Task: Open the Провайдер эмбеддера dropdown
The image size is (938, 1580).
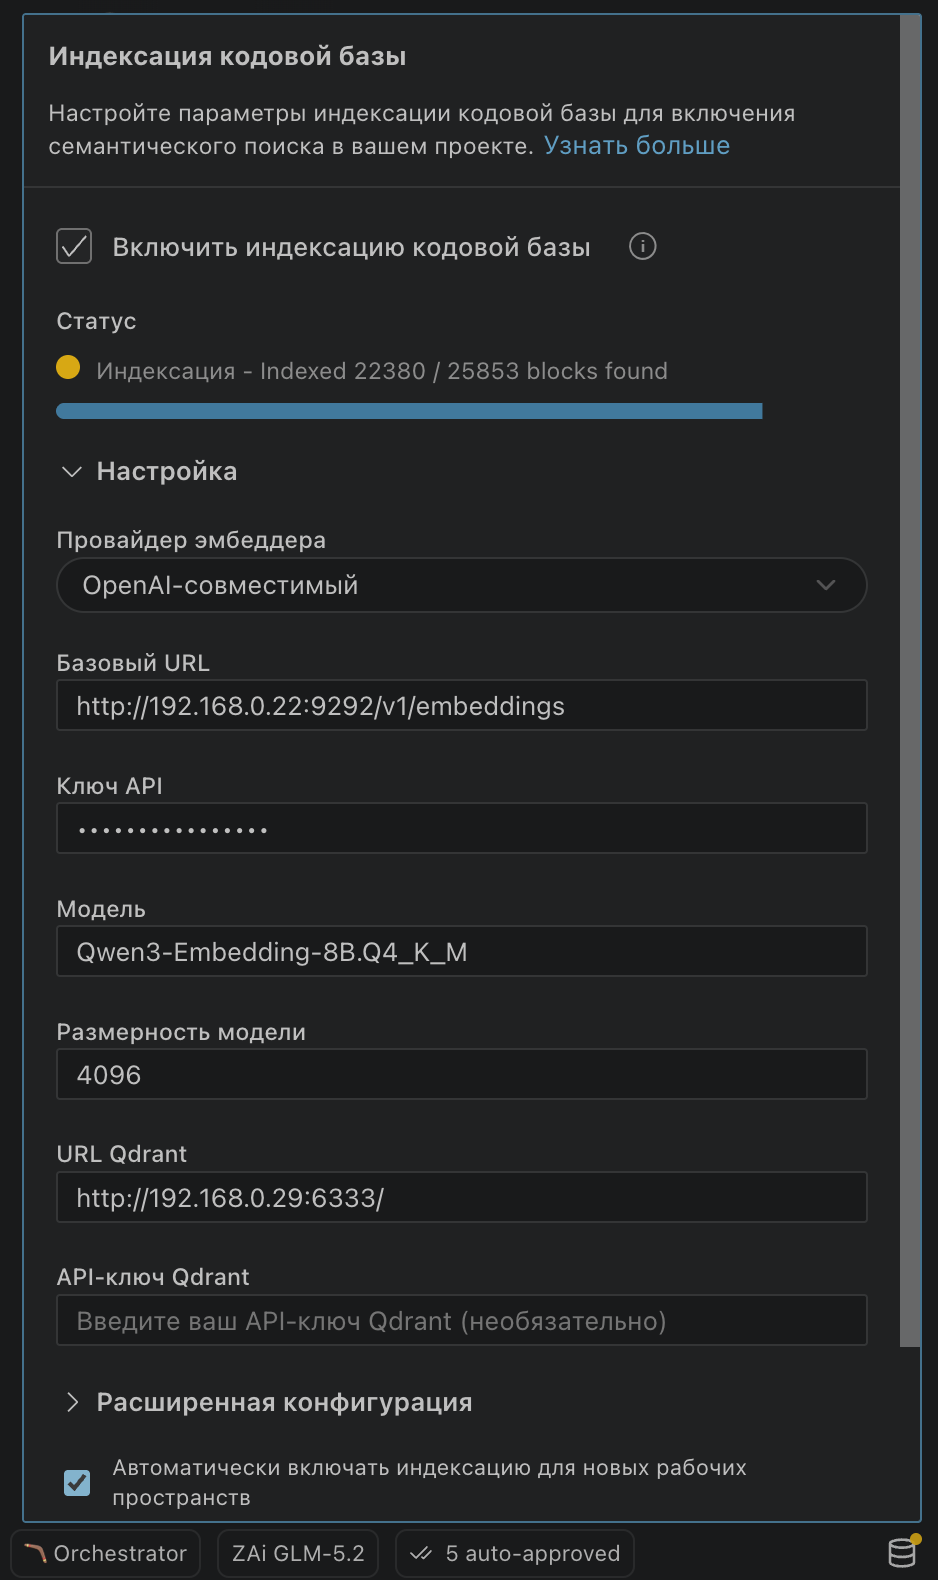Action: pyautogui.click(x=461, y=585)
